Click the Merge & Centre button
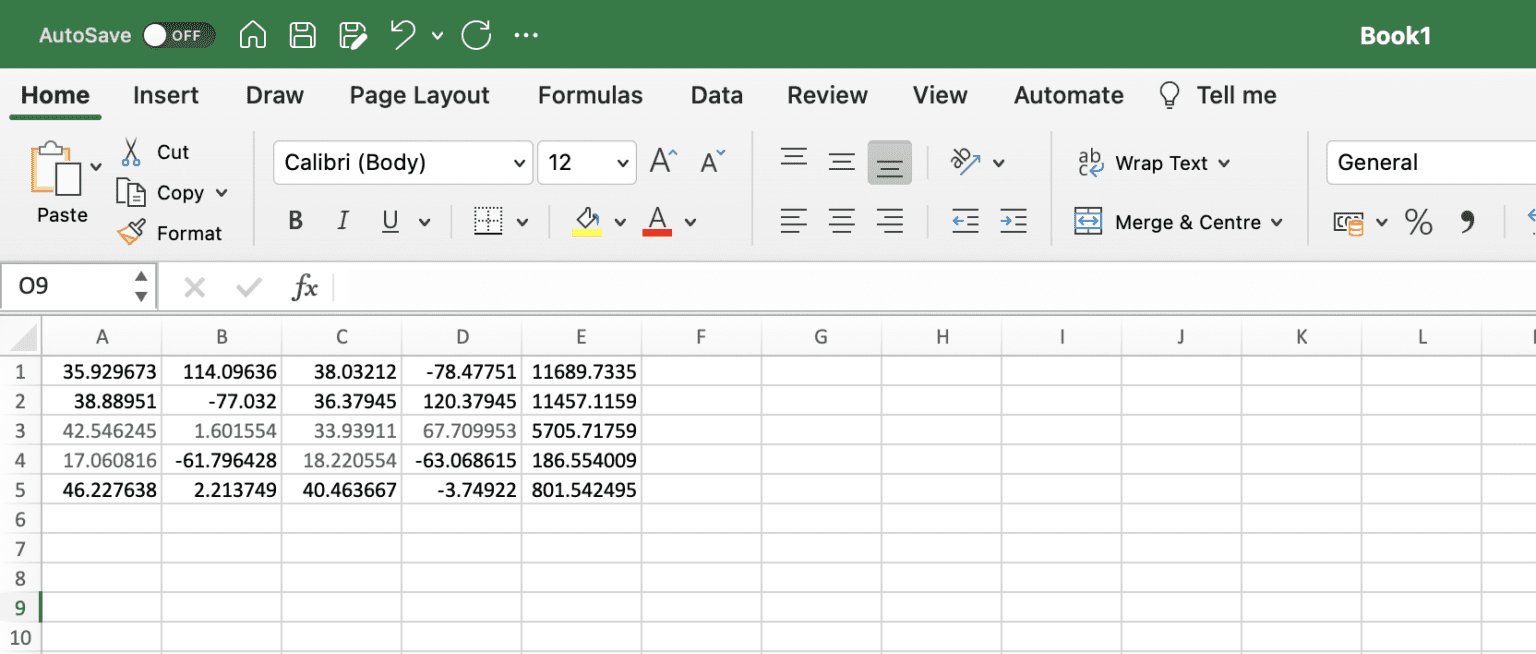Screen dimensions: 1536x654 click(x=1178, y=222)
